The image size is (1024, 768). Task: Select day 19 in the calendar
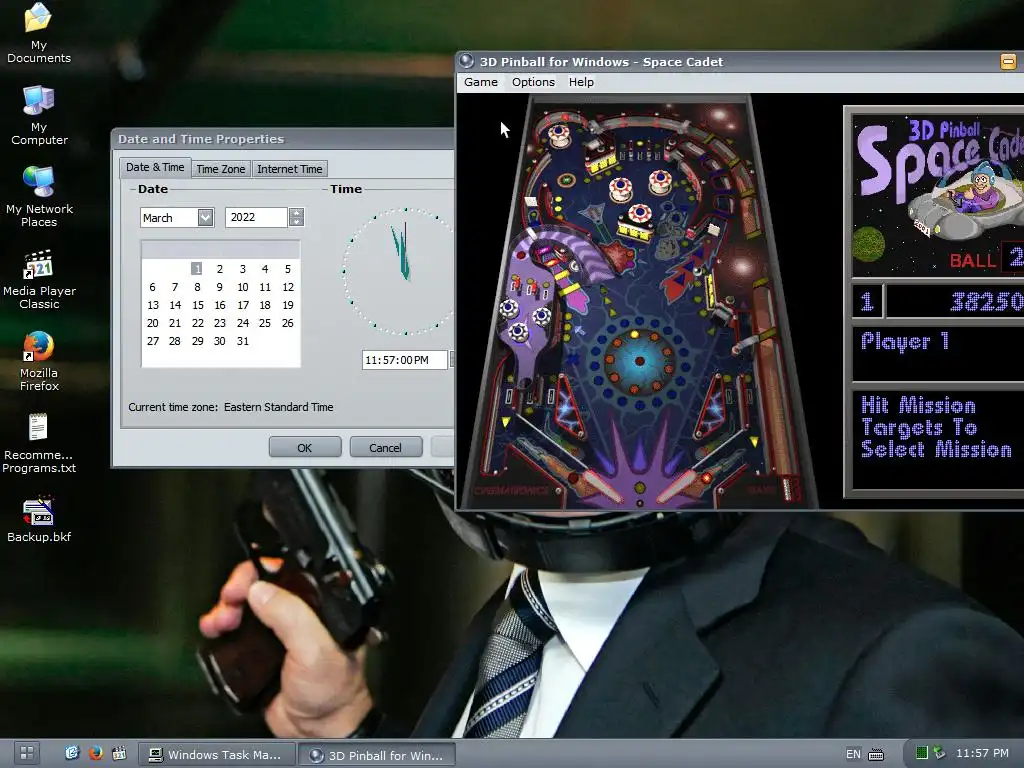pyautogui.click(x=287, y=305)
